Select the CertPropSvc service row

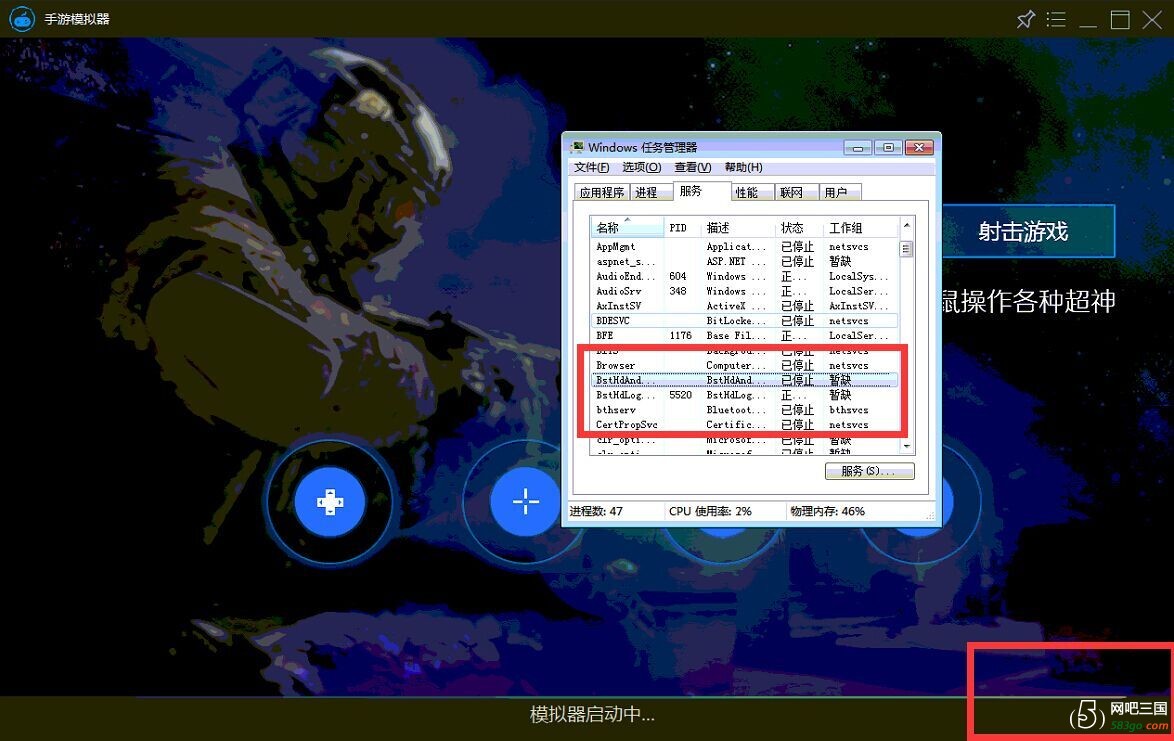pos(744,424)
